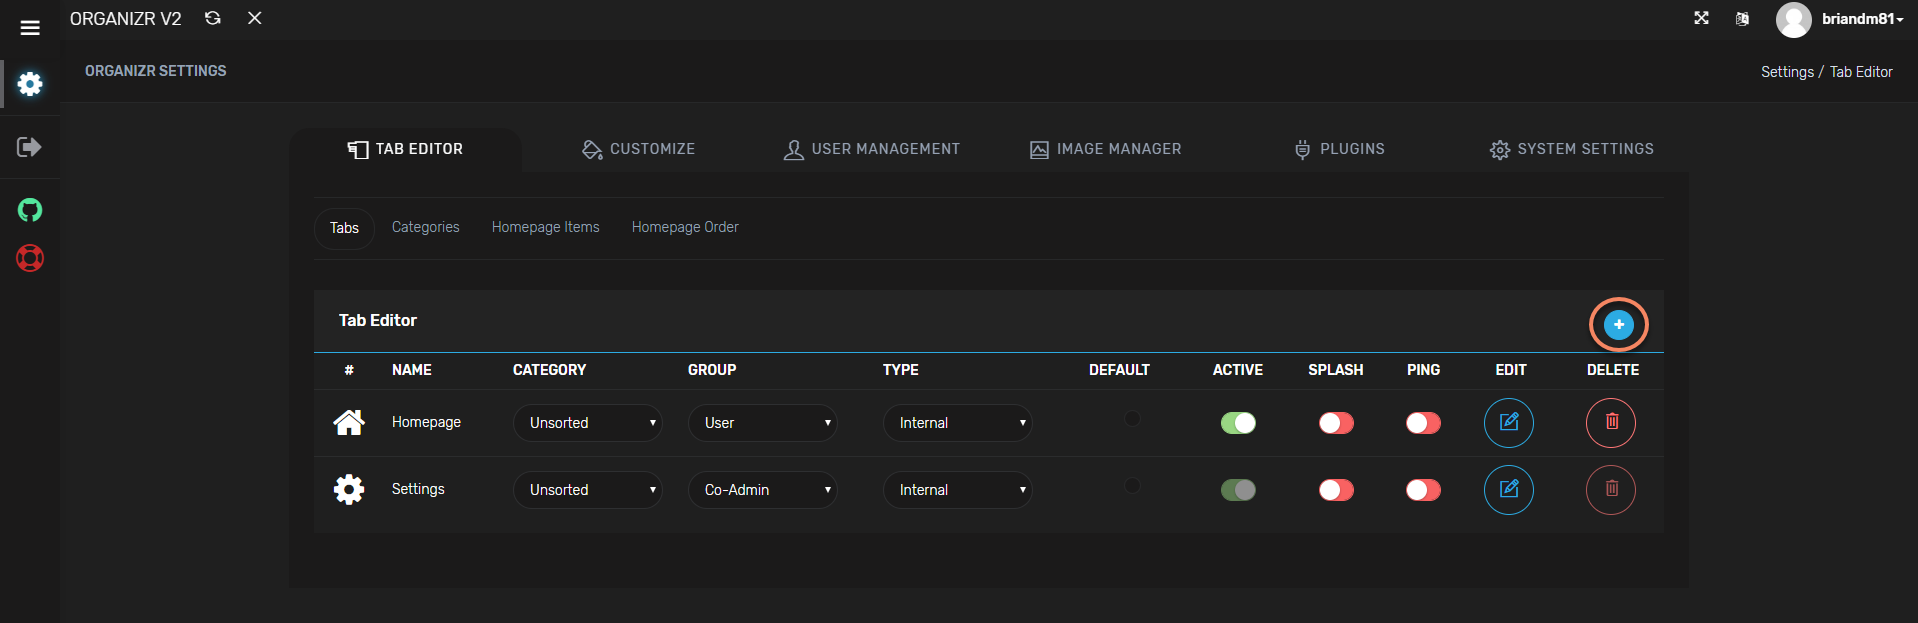This screenshot has width=1918, height=623.
Task: Enable Splash for the Settings tab
Action: (x=1336, y=490)
